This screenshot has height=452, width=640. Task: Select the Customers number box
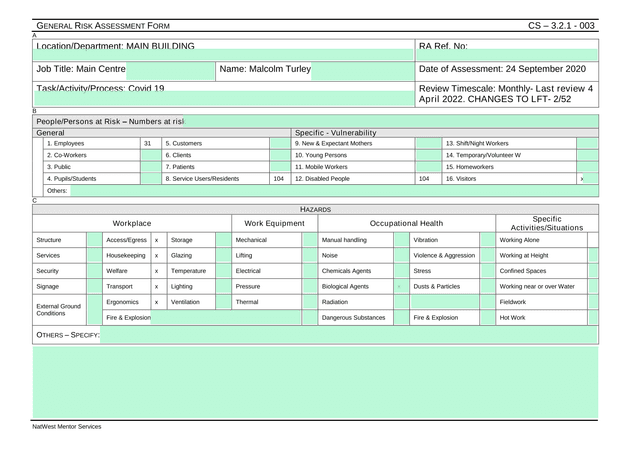280,143
